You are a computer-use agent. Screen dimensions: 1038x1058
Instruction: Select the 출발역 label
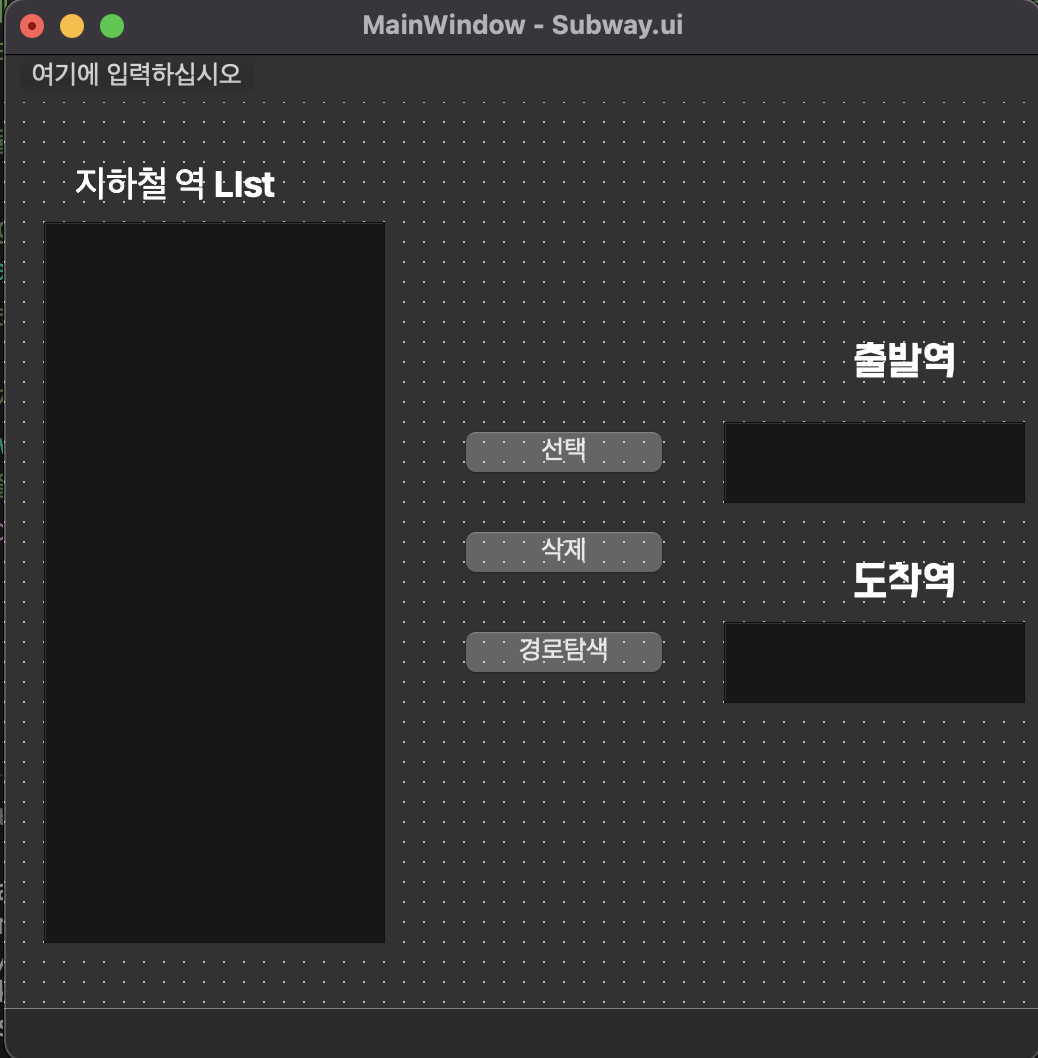[904, 360]
